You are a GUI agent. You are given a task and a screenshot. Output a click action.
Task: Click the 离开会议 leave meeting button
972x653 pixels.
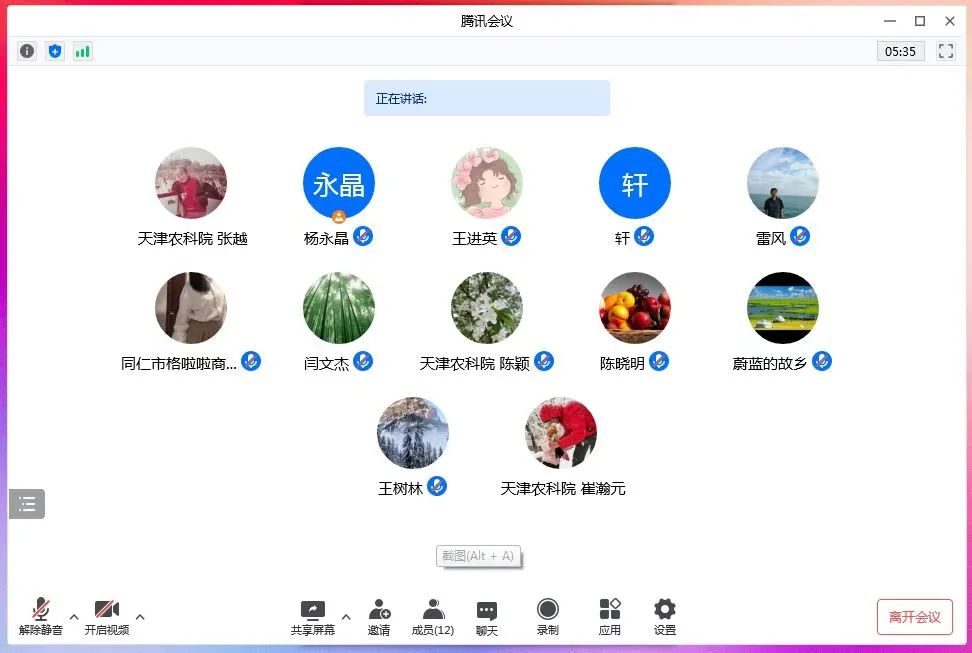(914, 616)
